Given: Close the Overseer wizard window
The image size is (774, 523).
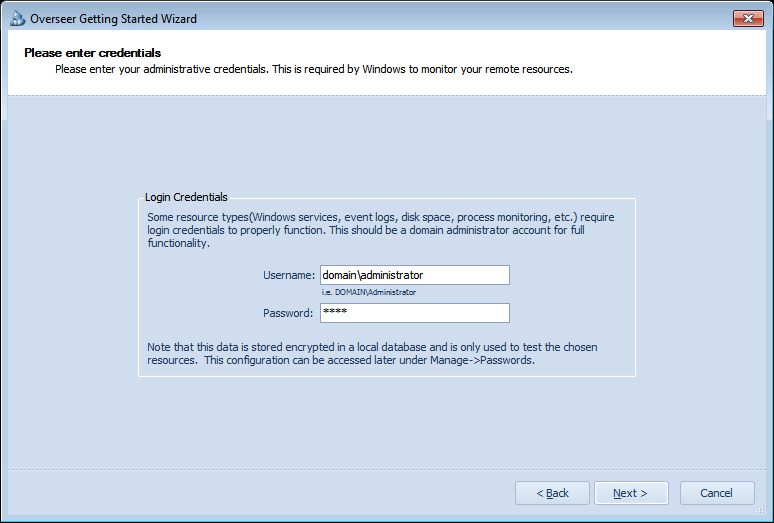Looking at the screenshot, I should click(x=748, y=18).
